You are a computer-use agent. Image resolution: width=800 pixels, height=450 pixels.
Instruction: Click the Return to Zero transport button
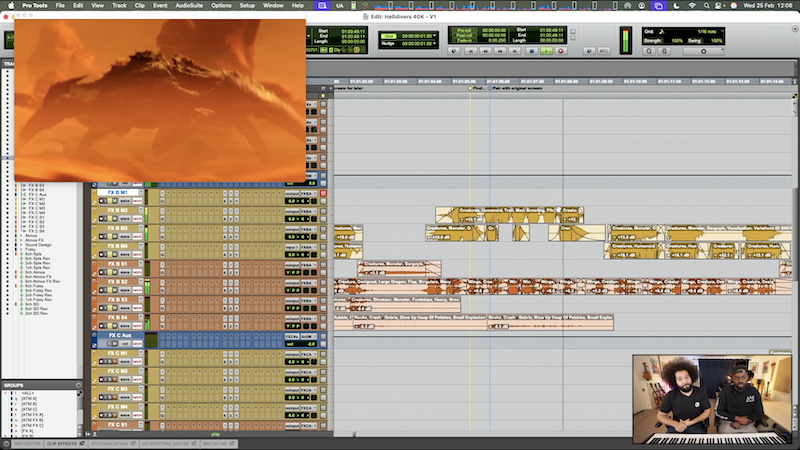pos(472,49)
